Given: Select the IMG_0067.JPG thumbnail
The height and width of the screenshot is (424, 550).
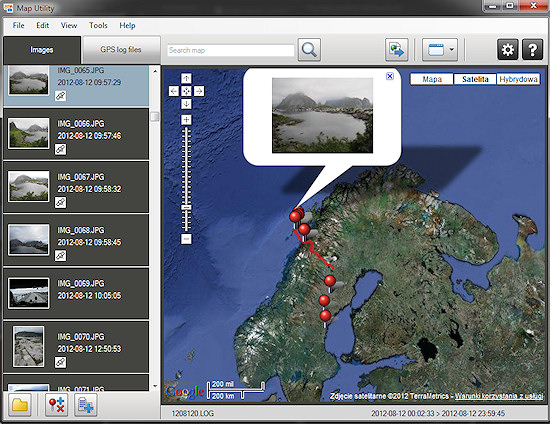Looking at the screenshot, I should (29, 187).
